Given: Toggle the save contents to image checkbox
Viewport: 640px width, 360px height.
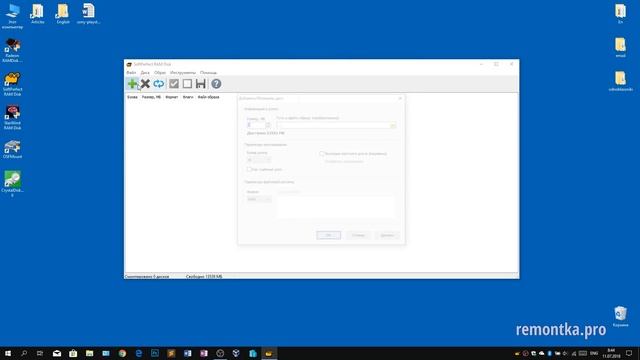Looking at the screenshot, I should coord(322,153).
